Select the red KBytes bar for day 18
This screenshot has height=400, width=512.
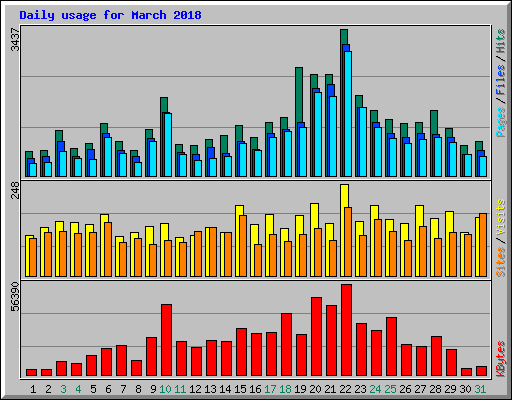[x=286, y=344]
